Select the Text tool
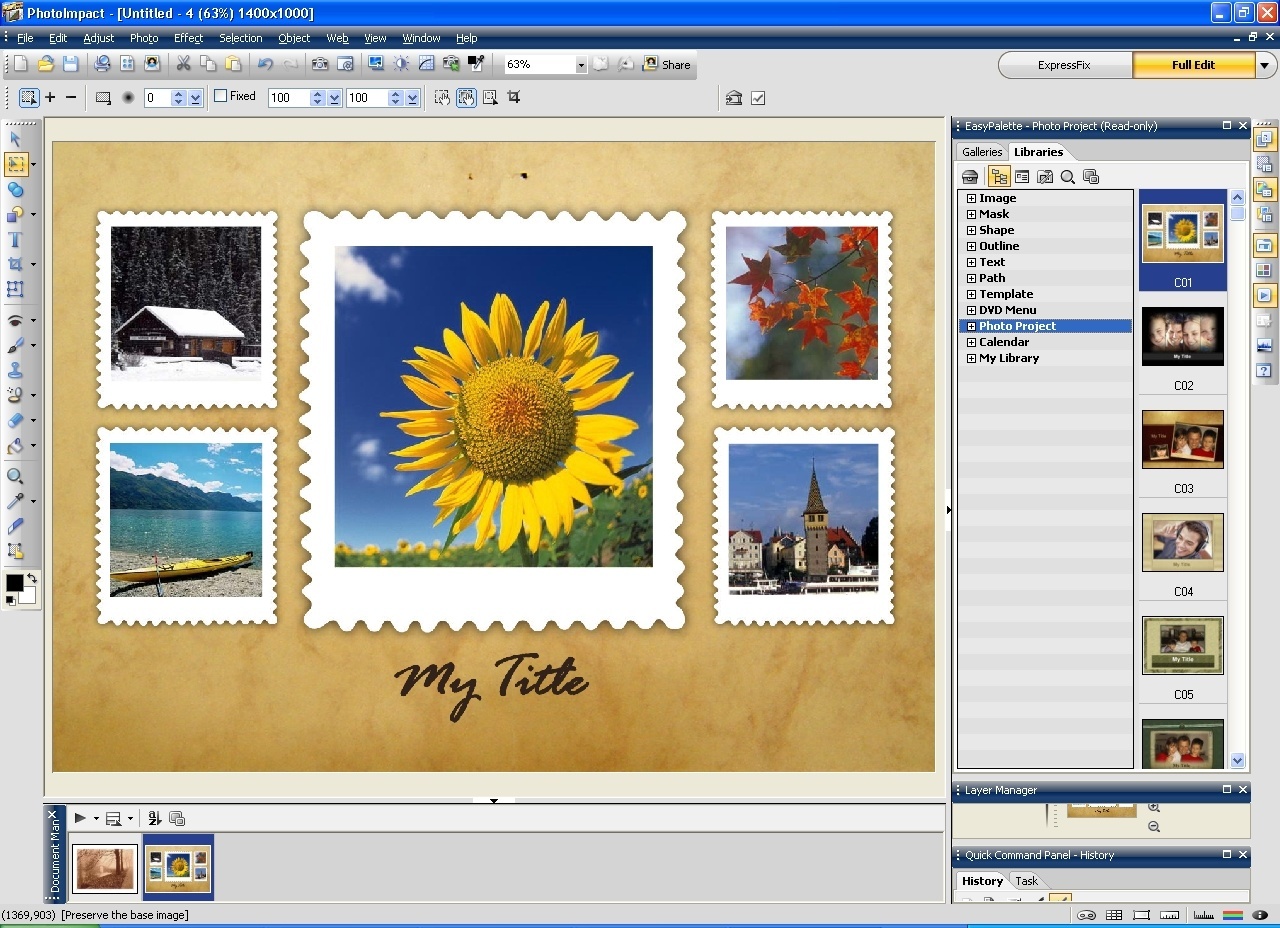The image size is (1280, 928). pos(15,240)
